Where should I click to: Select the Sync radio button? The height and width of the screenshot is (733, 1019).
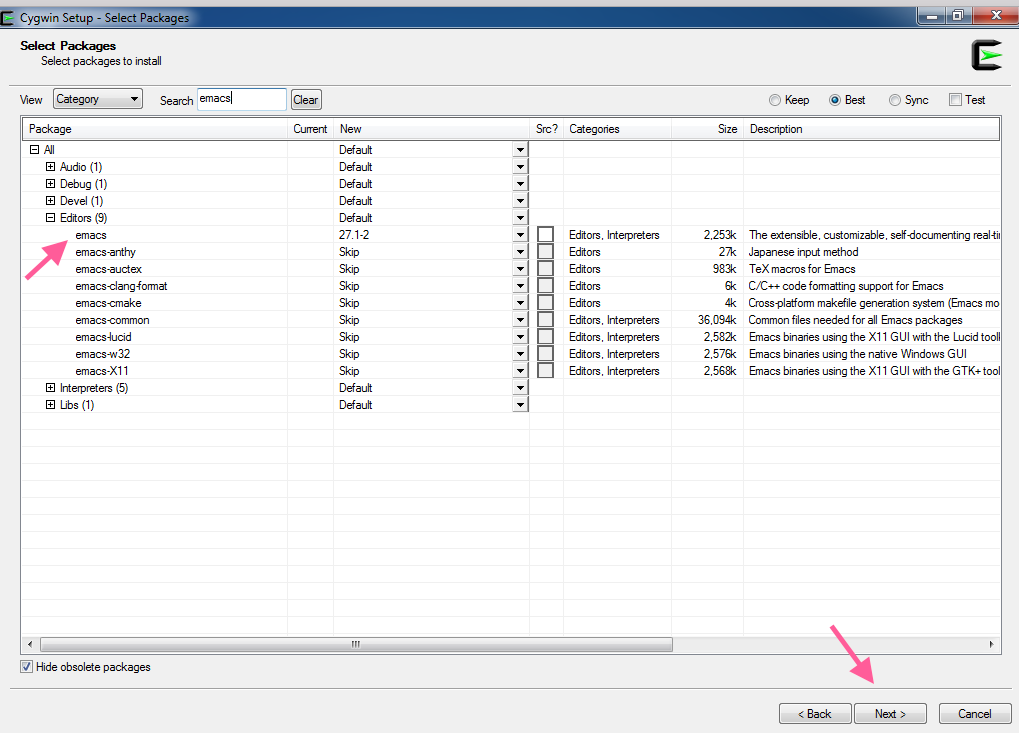click(895, 100)
